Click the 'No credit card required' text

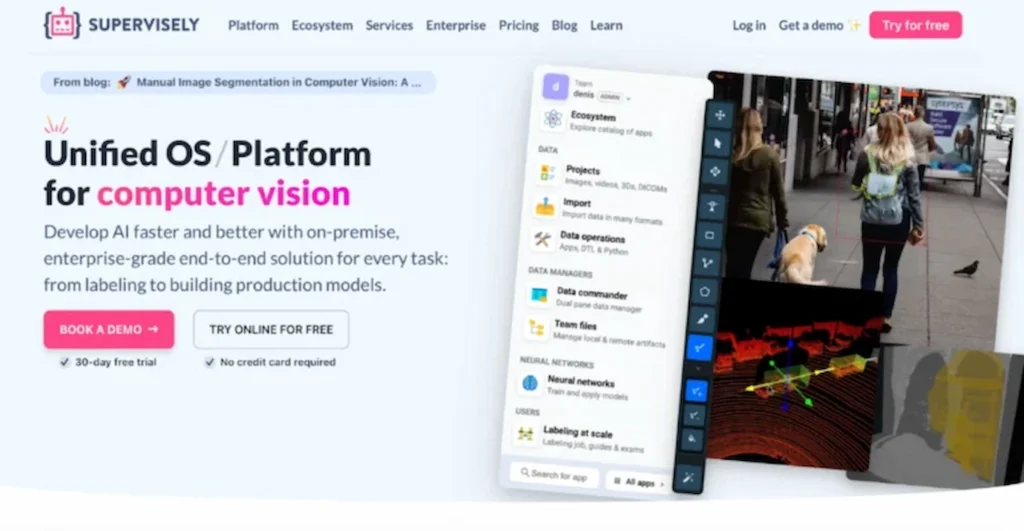click(x=278, y=362)
